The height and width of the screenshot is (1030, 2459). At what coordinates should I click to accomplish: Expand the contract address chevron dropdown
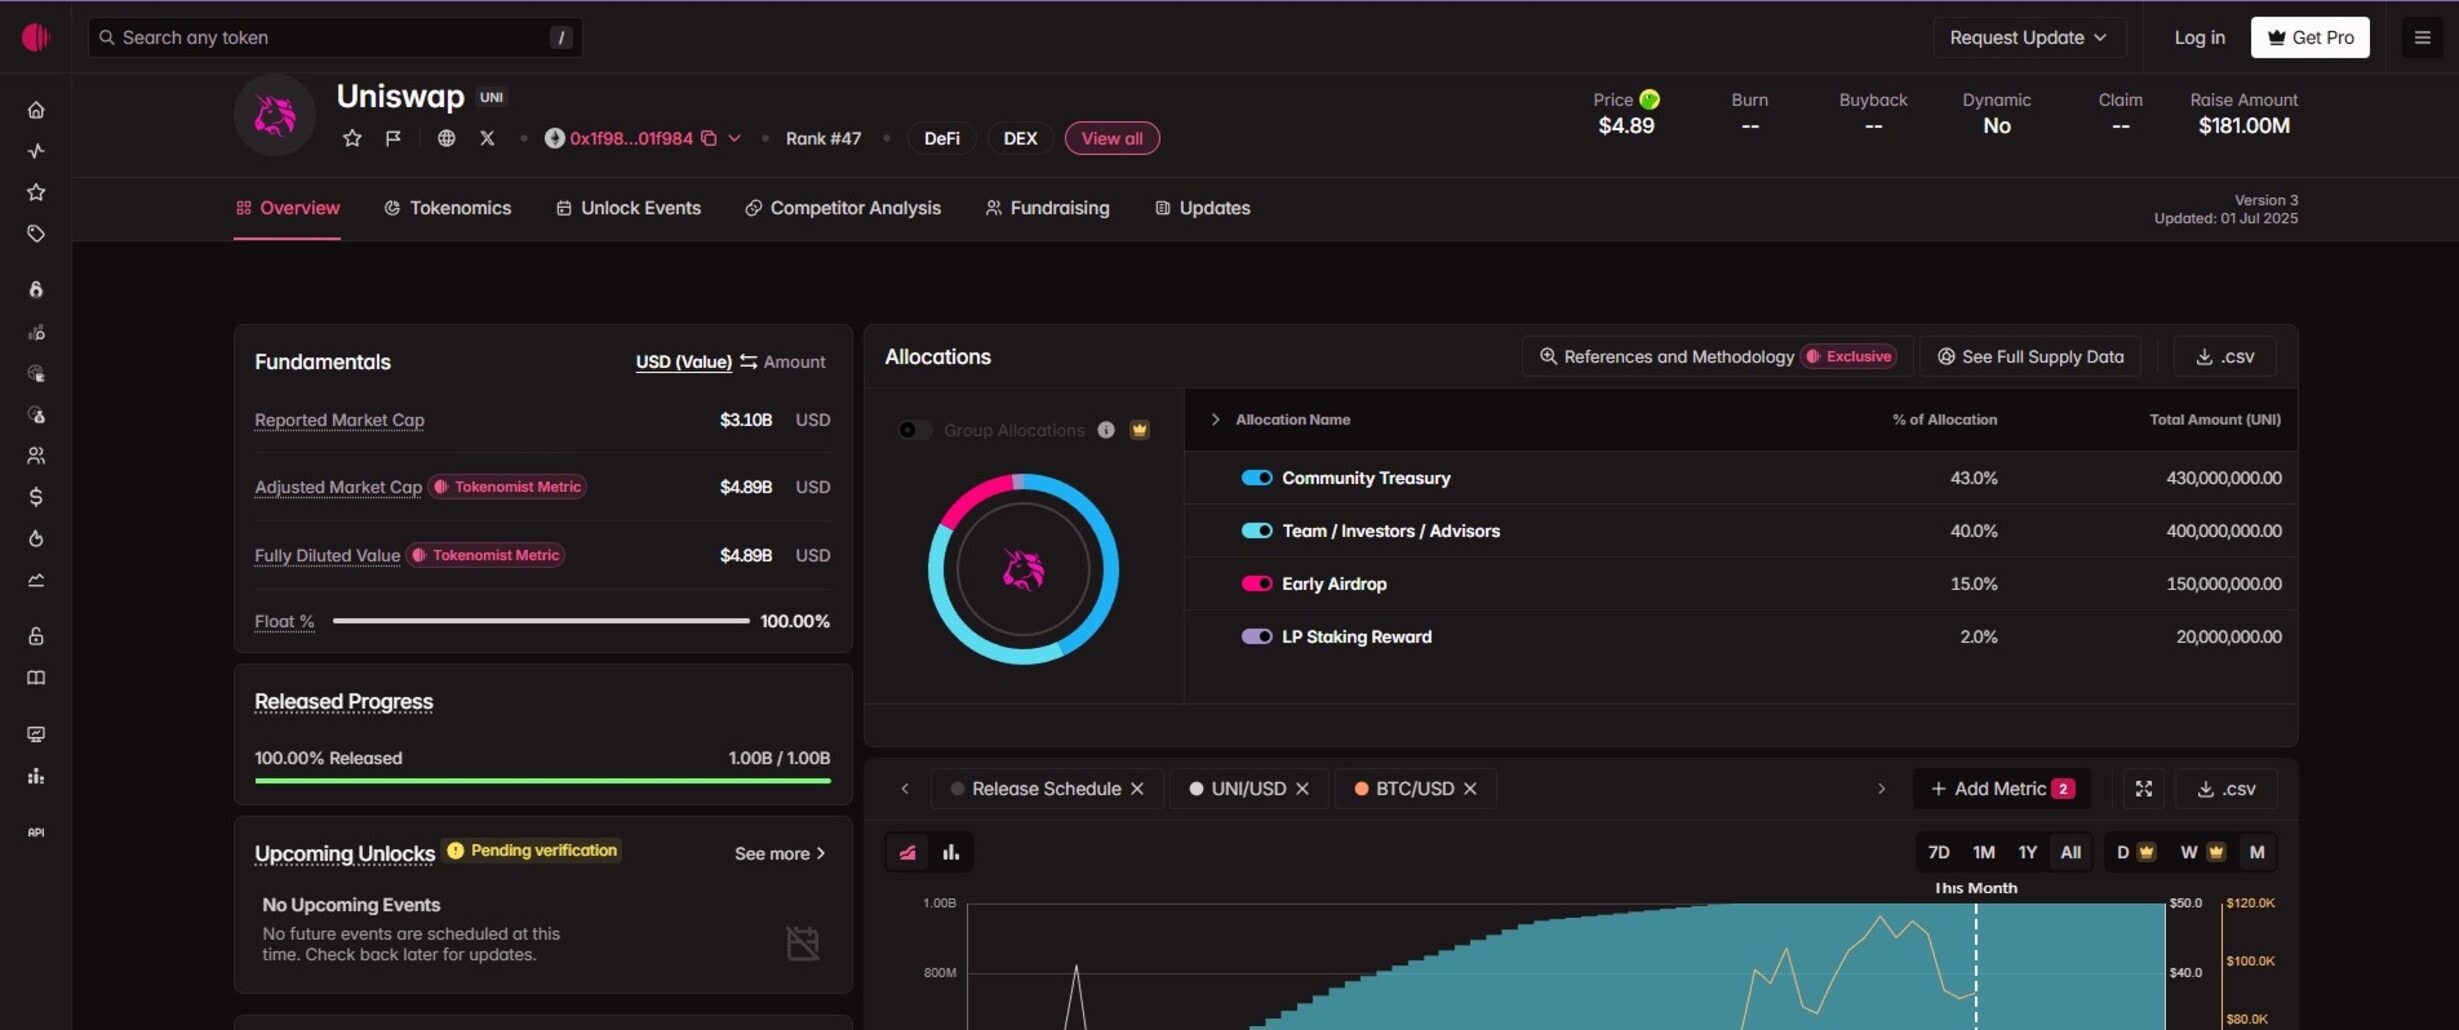click(x=734, y=138)
